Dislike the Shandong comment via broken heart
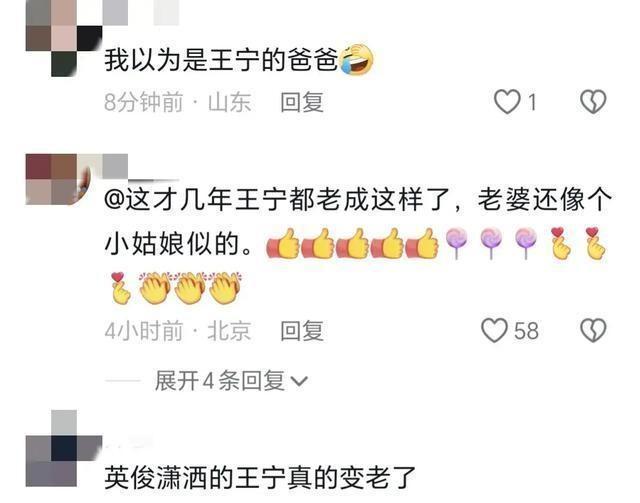This screenshot has width=640, height=503. click(593, 102)
